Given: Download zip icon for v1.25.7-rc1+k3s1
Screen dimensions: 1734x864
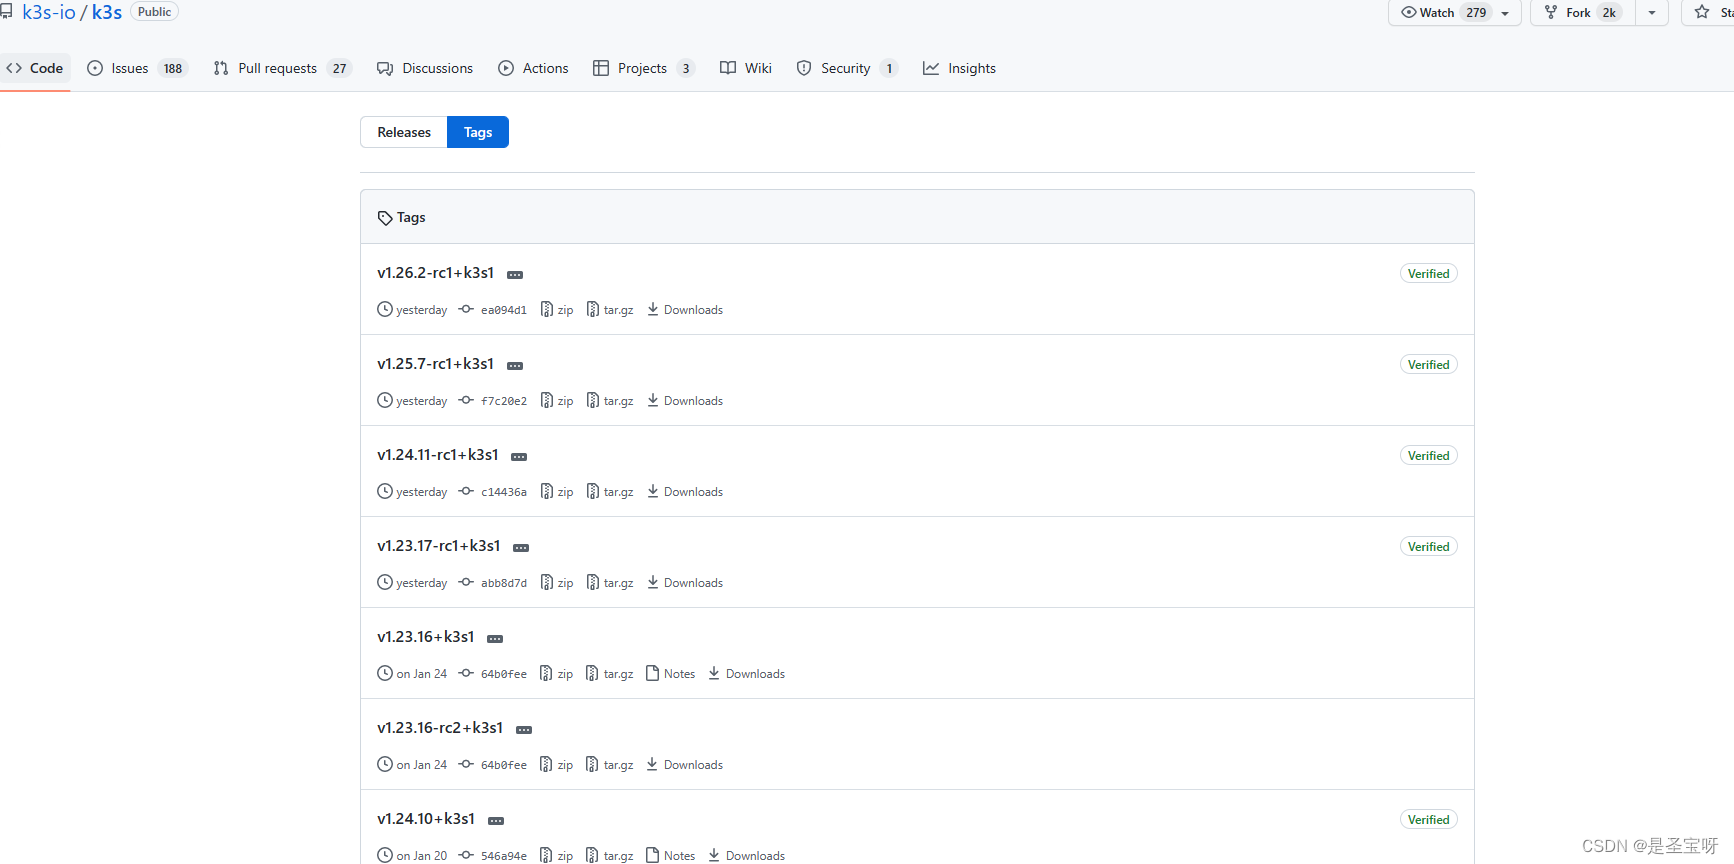Looking at the screenshot, I should click(547, 400).
